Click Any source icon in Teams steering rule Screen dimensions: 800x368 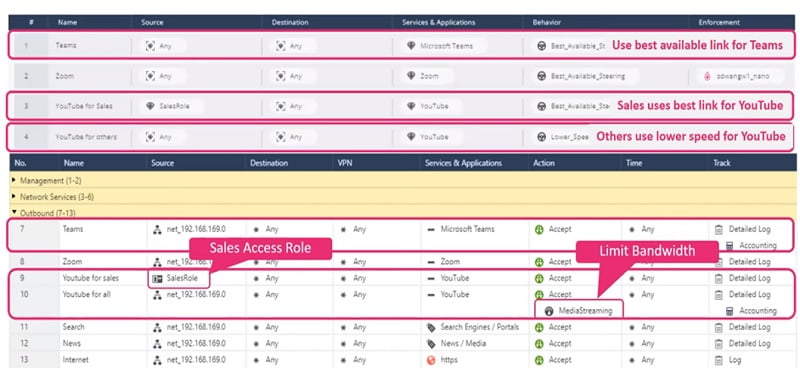point(150,45)
